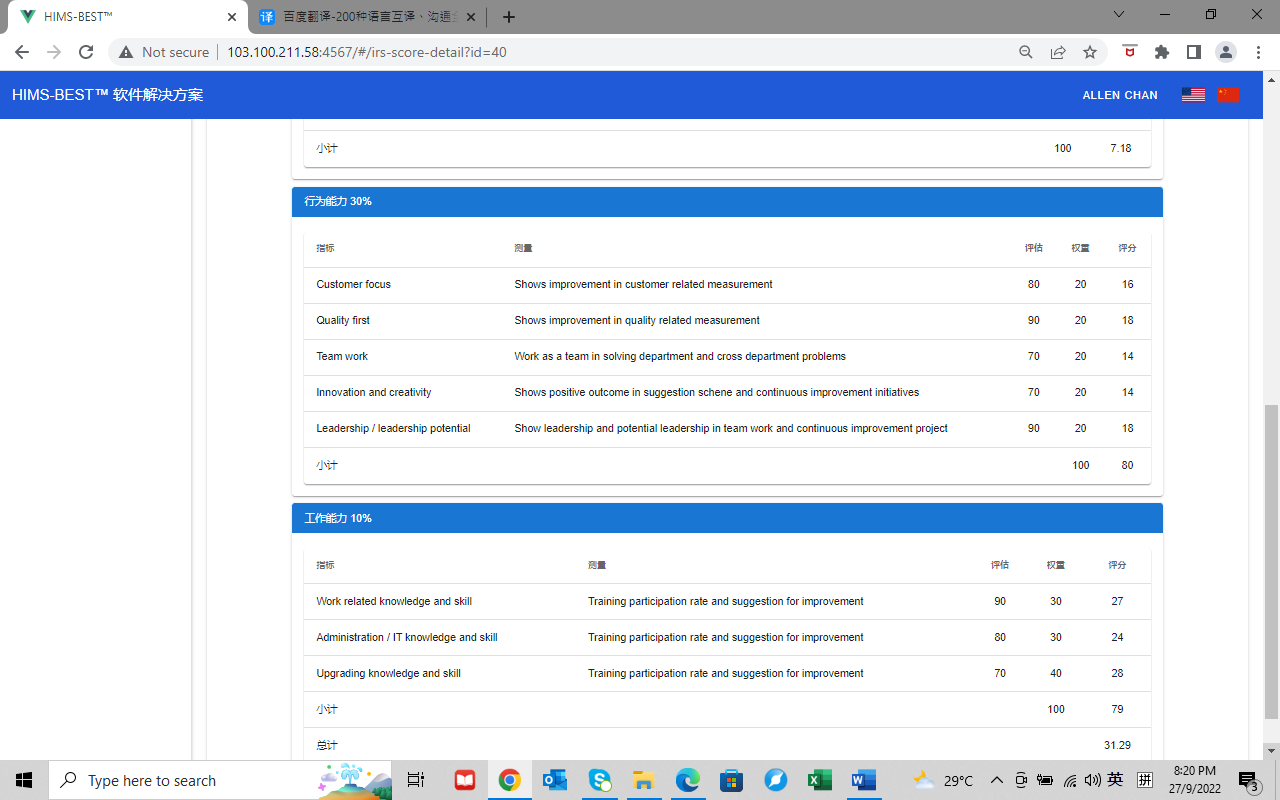Open Excel from the taskbar
1280x800 pixels.
(x=819, y=780)
